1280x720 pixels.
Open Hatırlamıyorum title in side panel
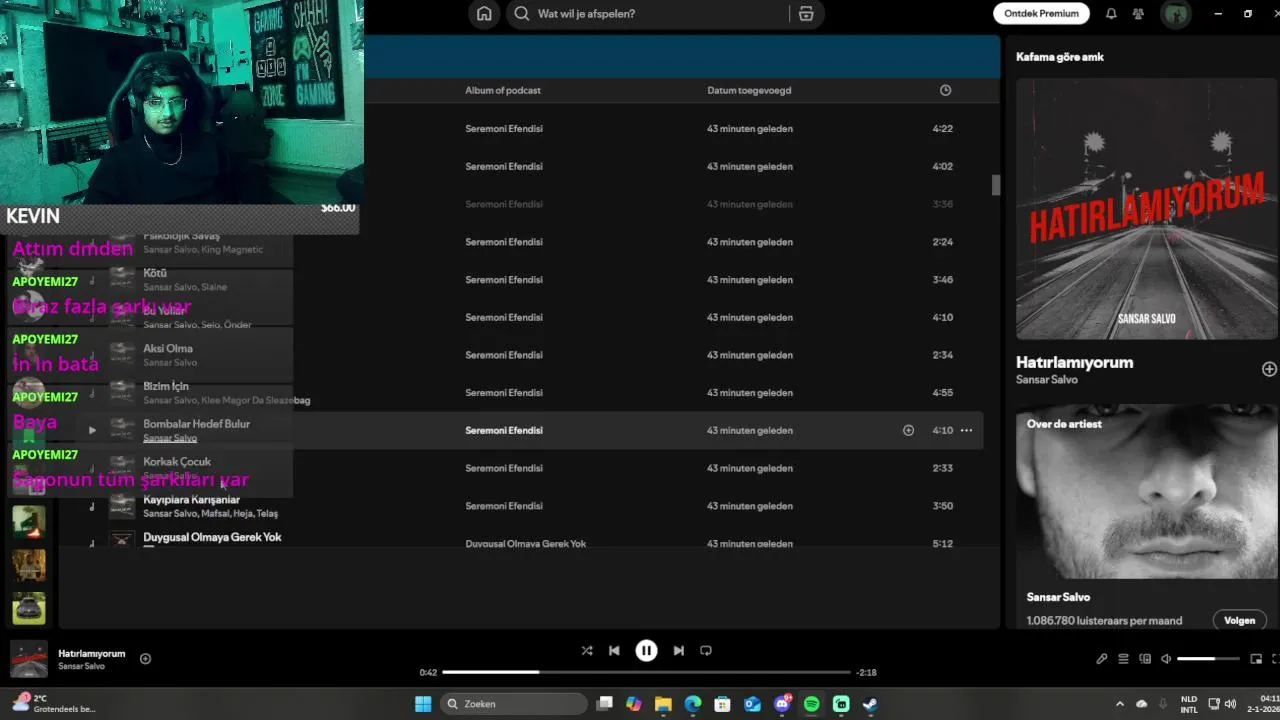(1074, 362)
